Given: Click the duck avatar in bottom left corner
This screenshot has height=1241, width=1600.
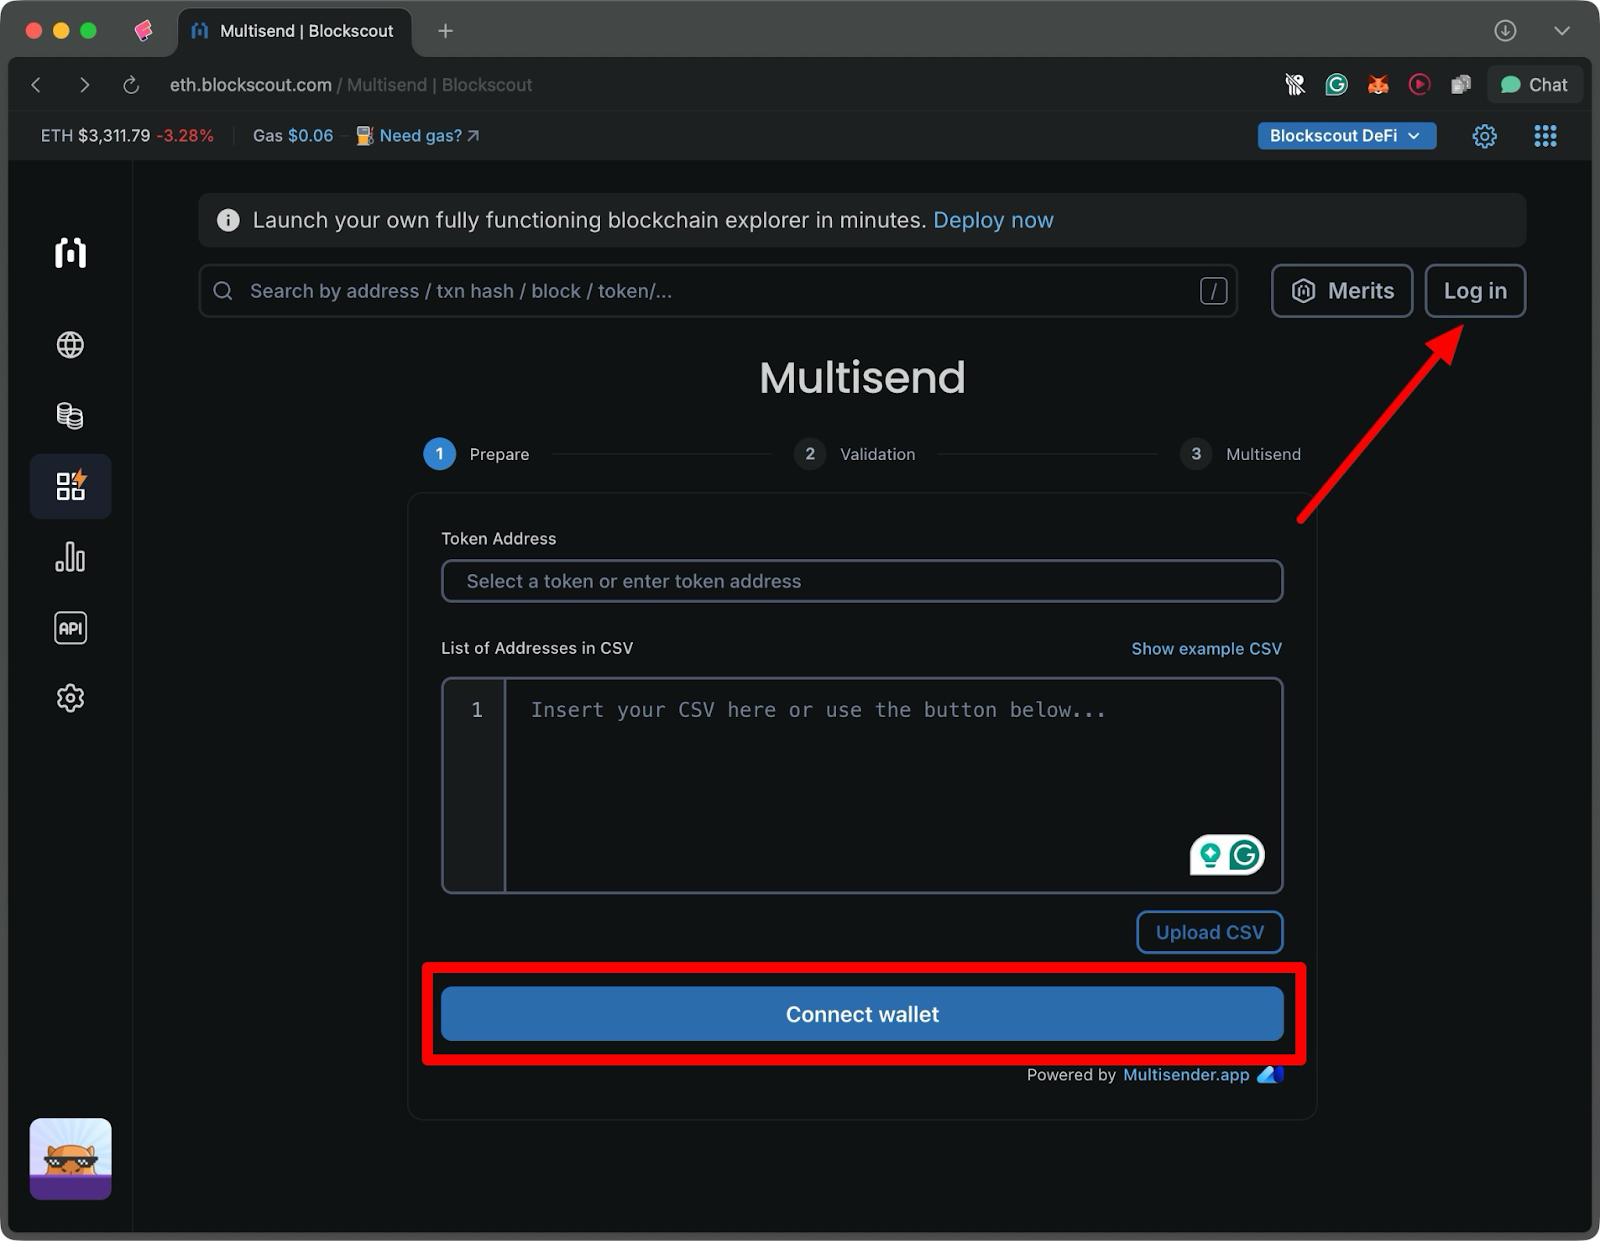Looking at the screenshot, I should tap(70, 1158).
